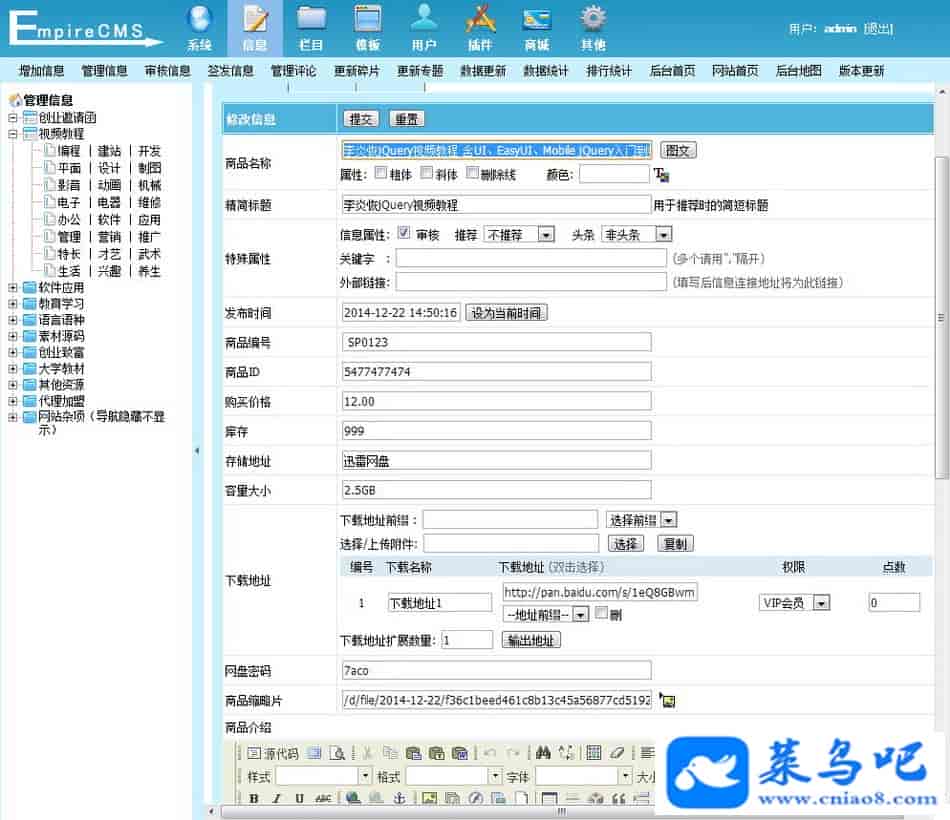The height and width of the screenshot is (820, 950).
Task: Click the image picker icon beside 商品缩略图 field
Action: [x=667, y=701]
